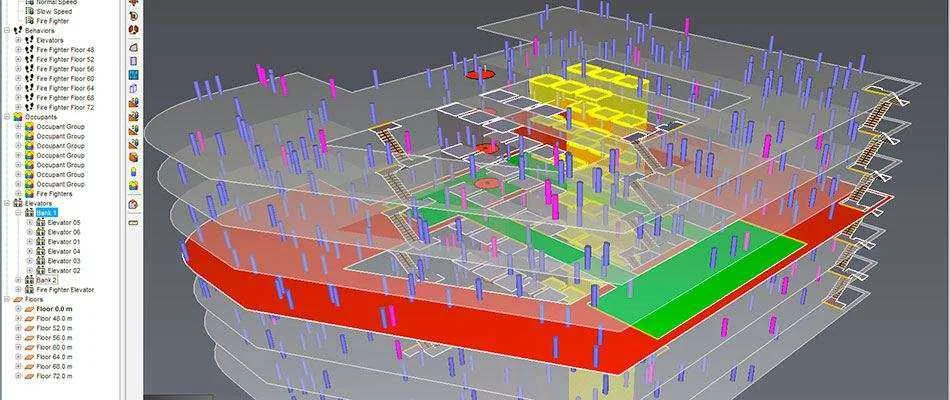Image resolution: width=950 pixels, height=400 pixels.
Task: Expand the Floor 60.0 m node
Action: click(18, 347)
